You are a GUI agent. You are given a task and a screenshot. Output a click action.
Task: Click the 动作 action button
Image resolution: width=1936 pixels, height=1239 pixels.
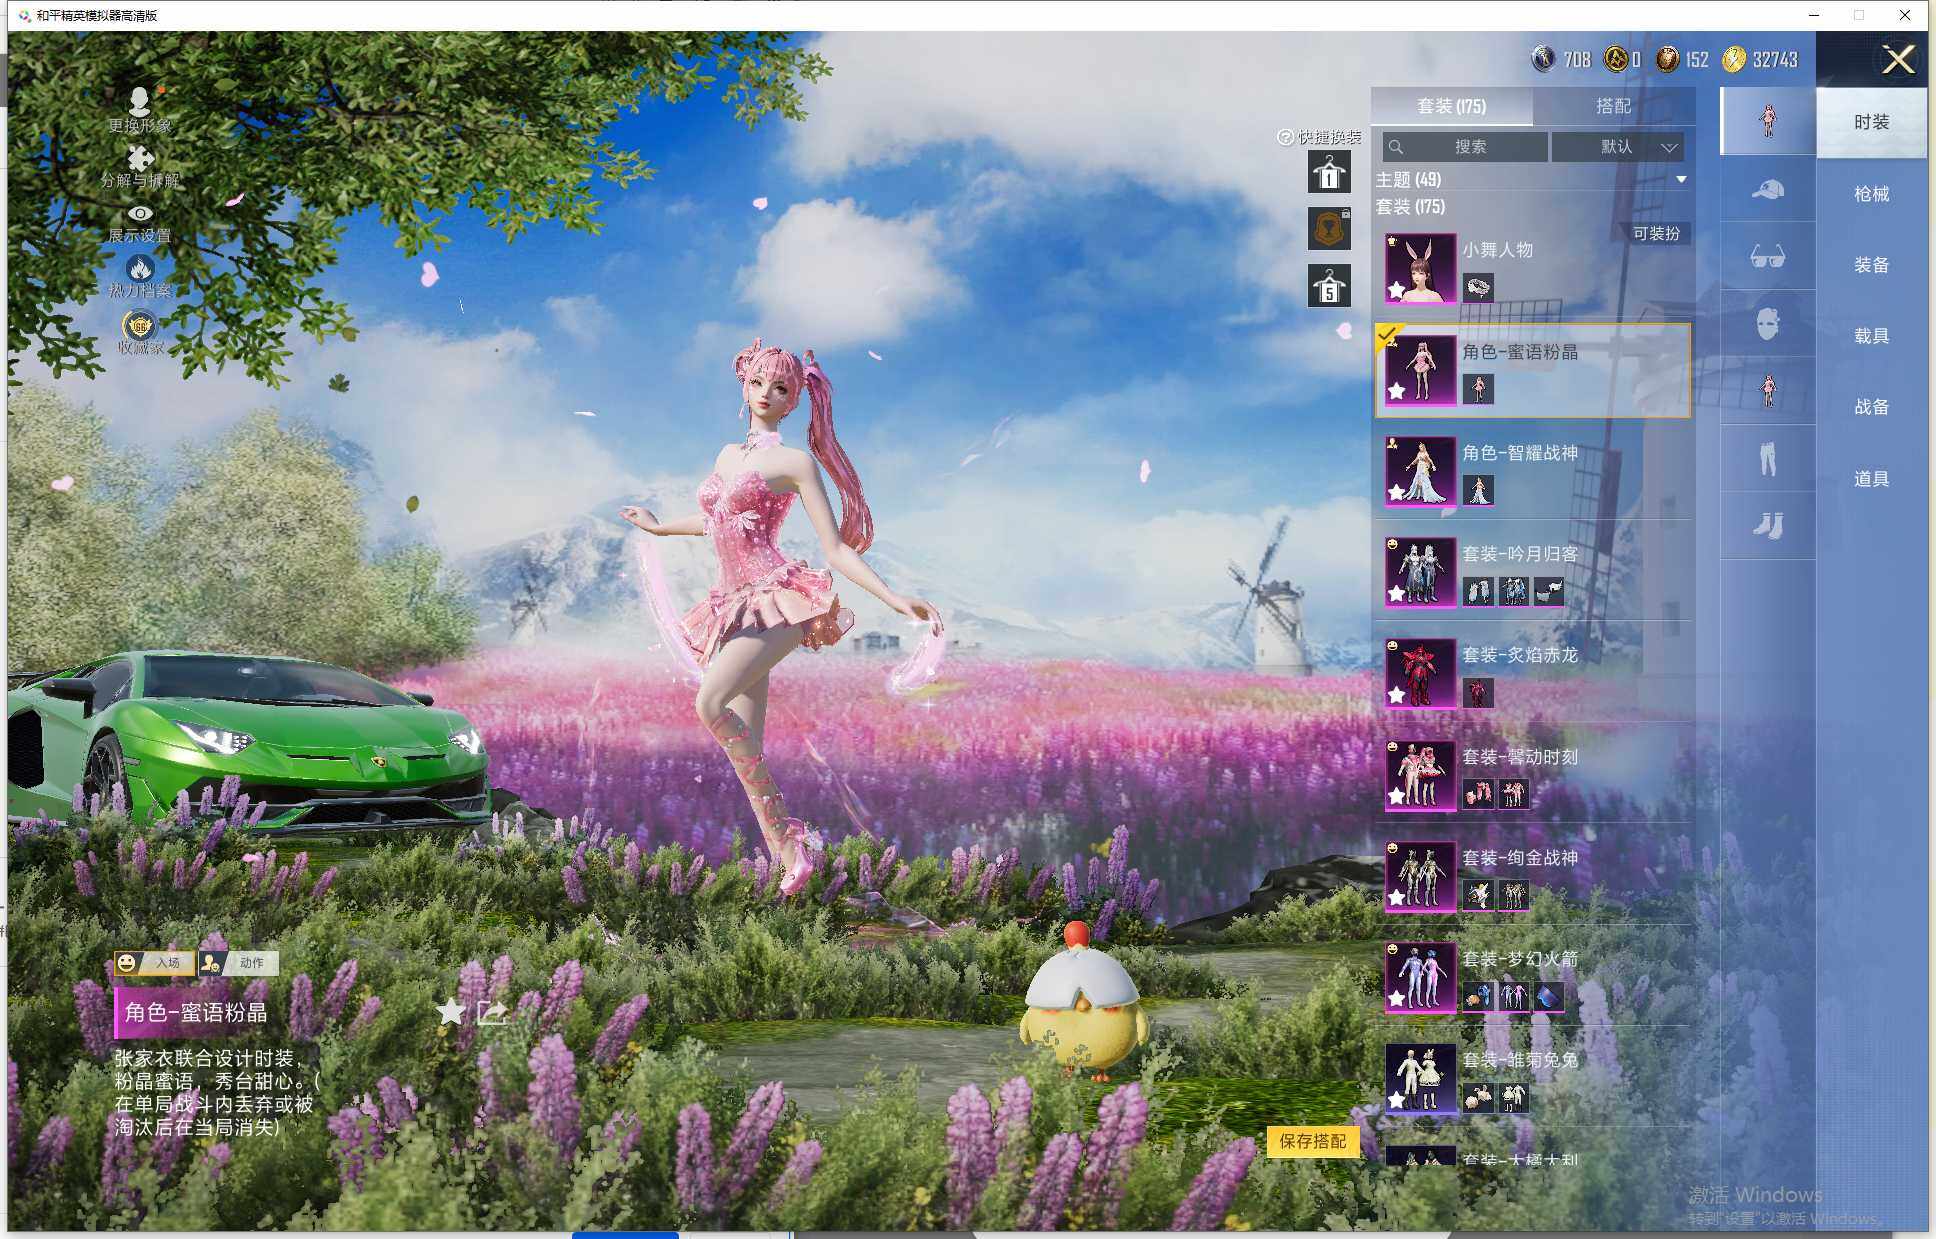click(x=239, y=962)
